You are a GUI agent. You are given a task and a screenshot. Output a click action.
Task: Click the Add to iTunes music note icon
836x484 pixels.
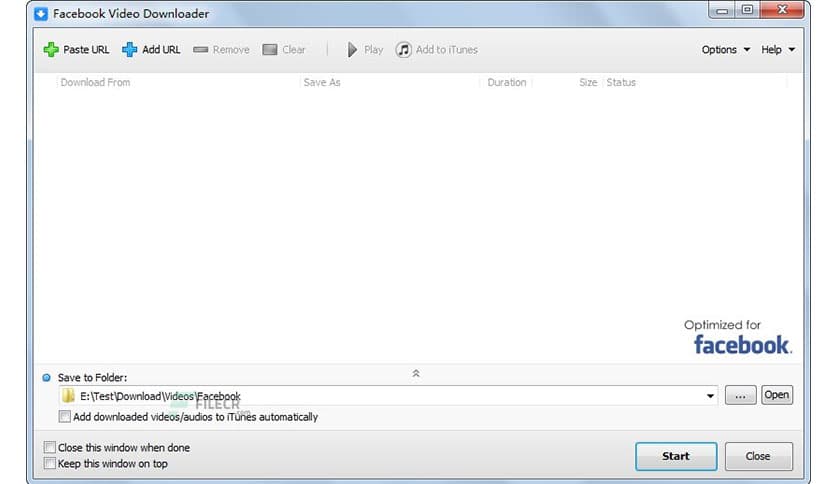404,50
